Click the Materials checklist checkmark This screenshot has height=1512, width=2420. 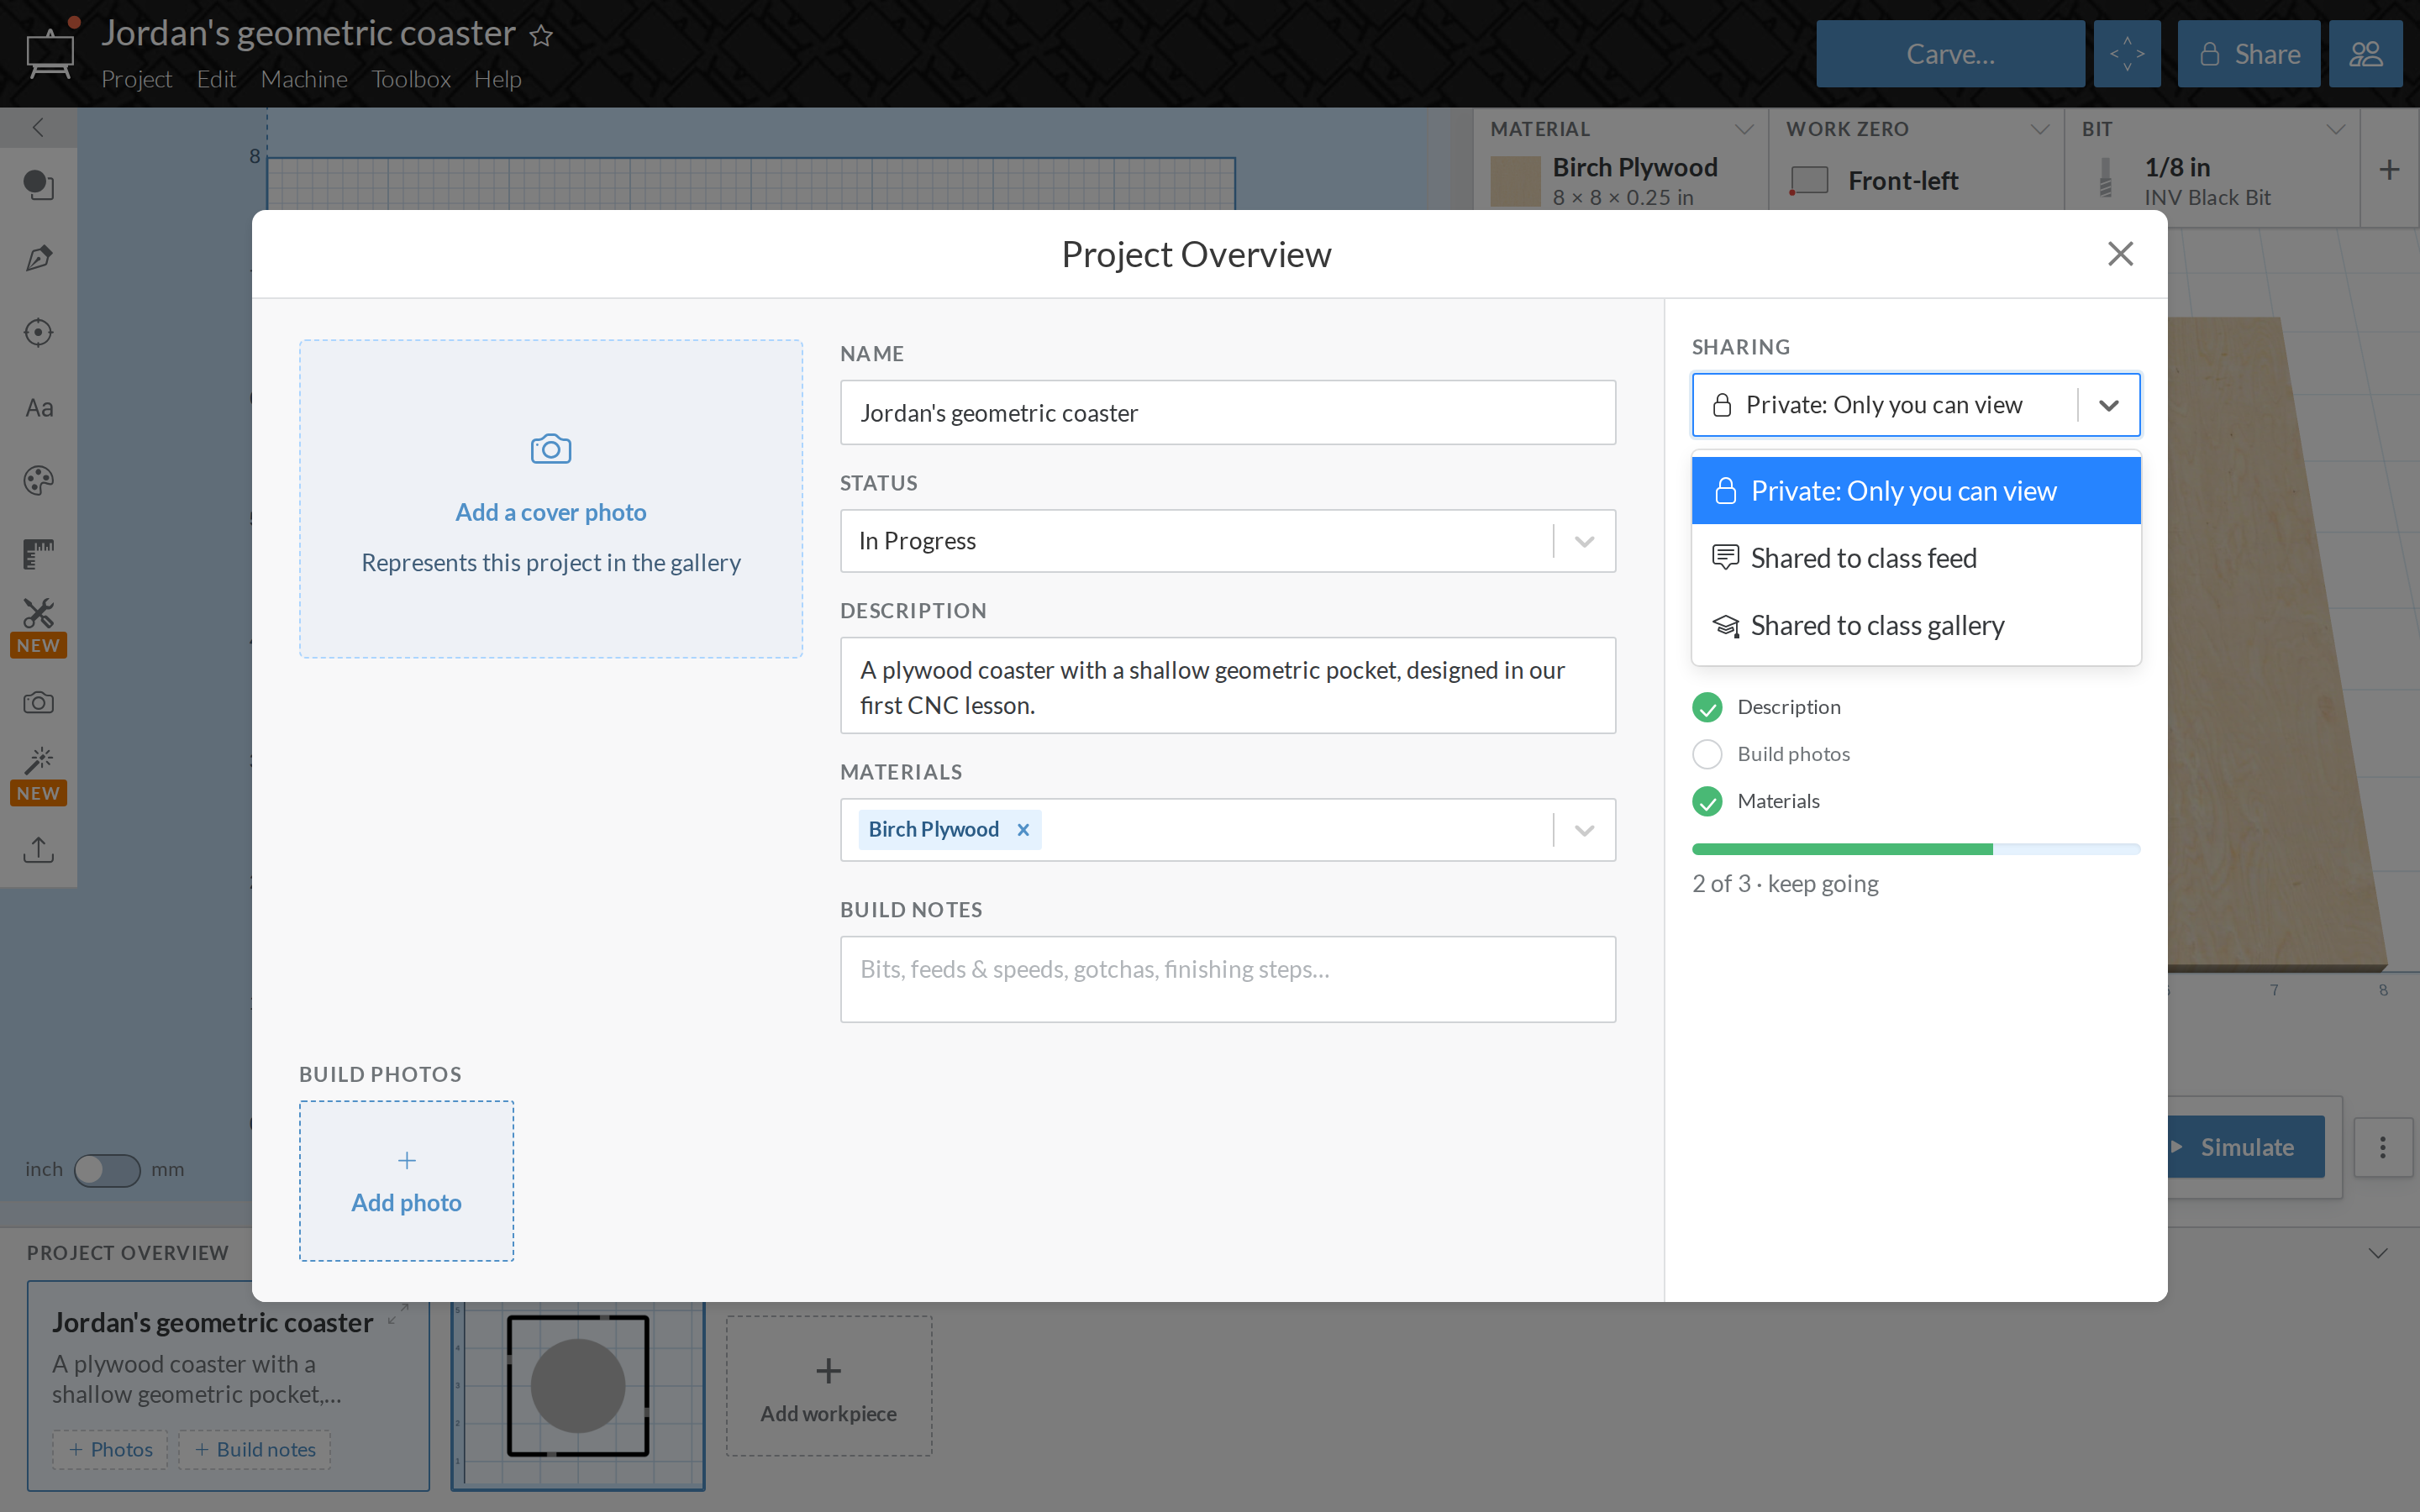(1707, 801)
